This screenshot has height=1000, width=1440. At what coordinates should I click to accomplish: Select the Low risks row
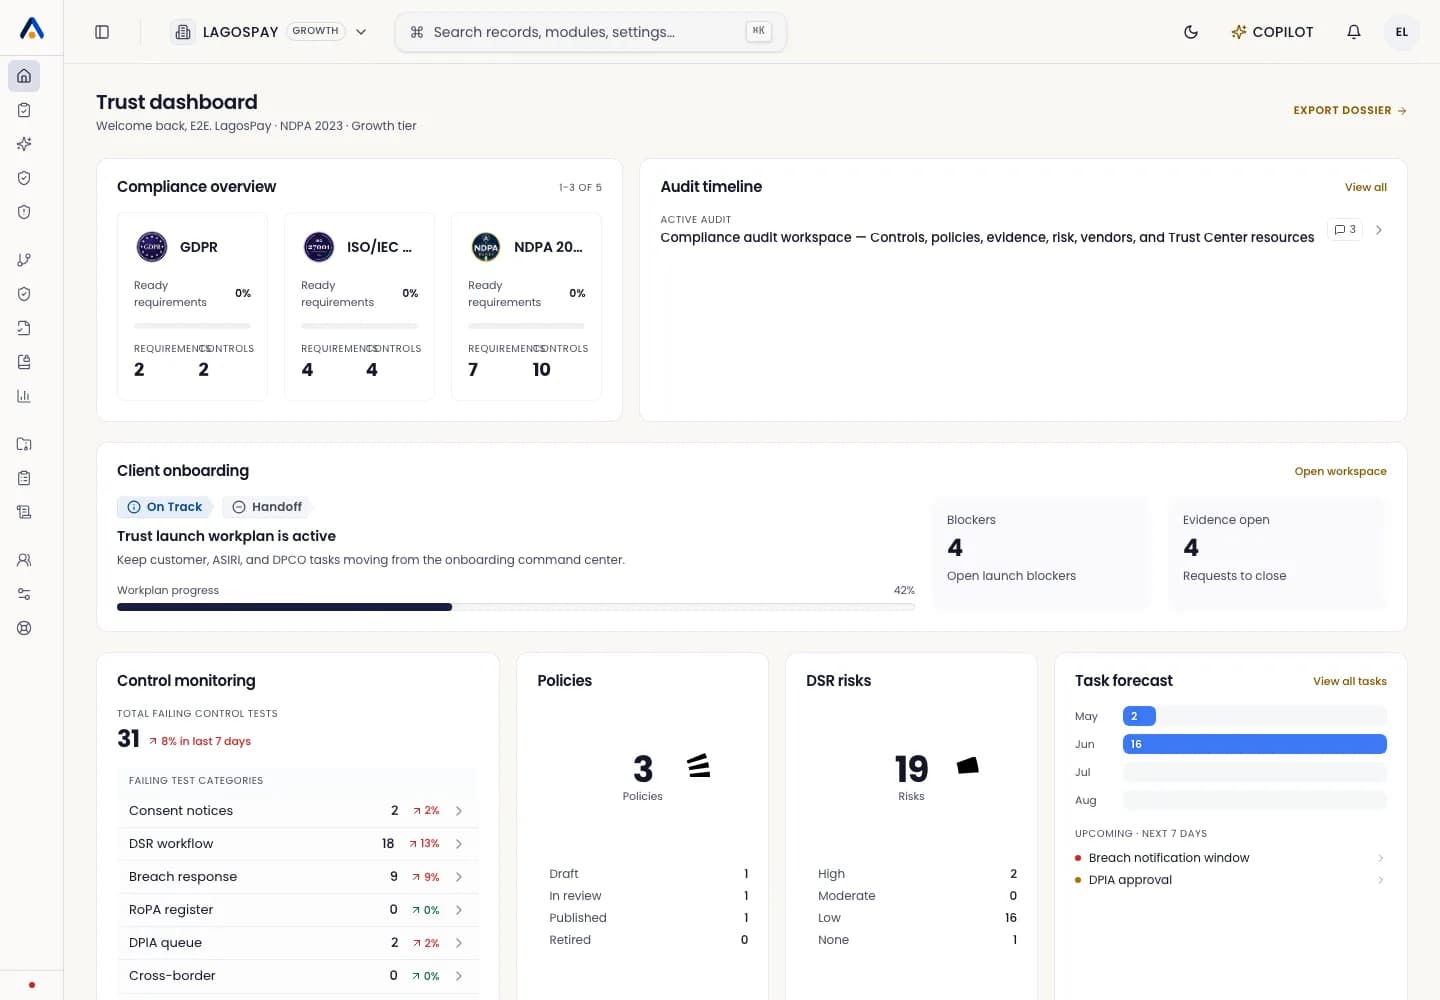(x=917, y=918)
